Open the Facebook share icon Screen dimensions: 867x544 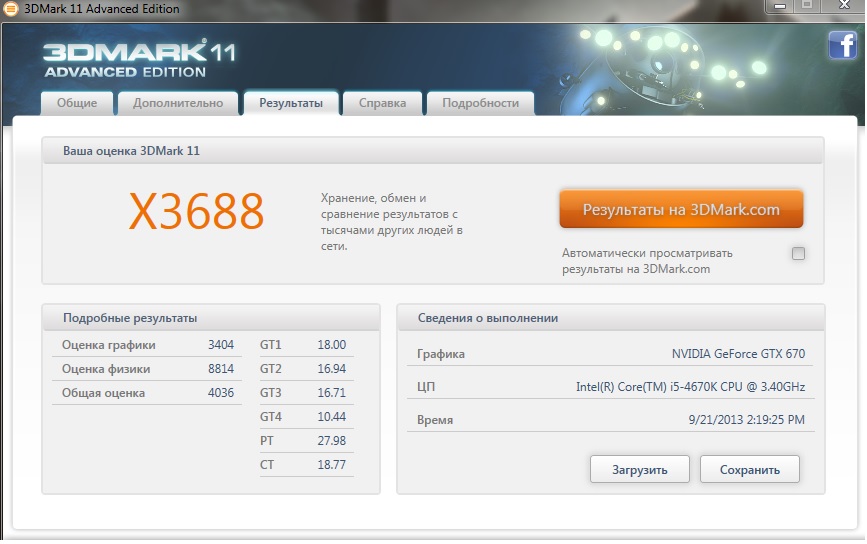843,45
